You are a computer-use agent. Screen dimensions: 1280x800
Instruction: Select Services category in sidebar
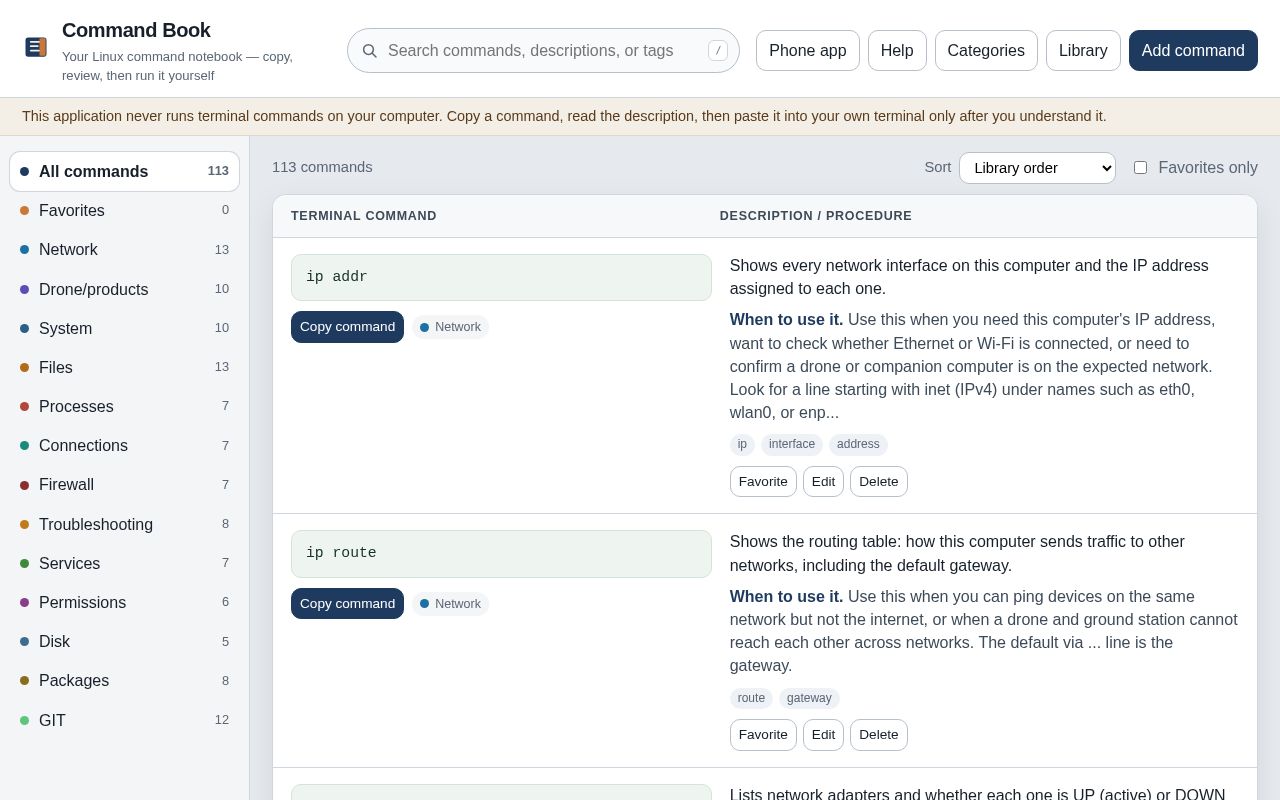124,563
